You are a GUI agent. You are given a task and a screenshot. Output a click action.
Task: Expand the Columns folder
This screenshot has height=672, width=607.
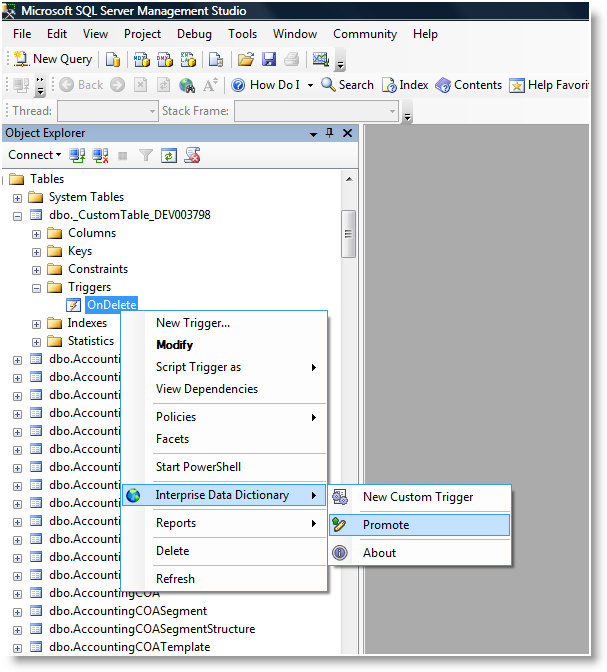click(36, 234)
